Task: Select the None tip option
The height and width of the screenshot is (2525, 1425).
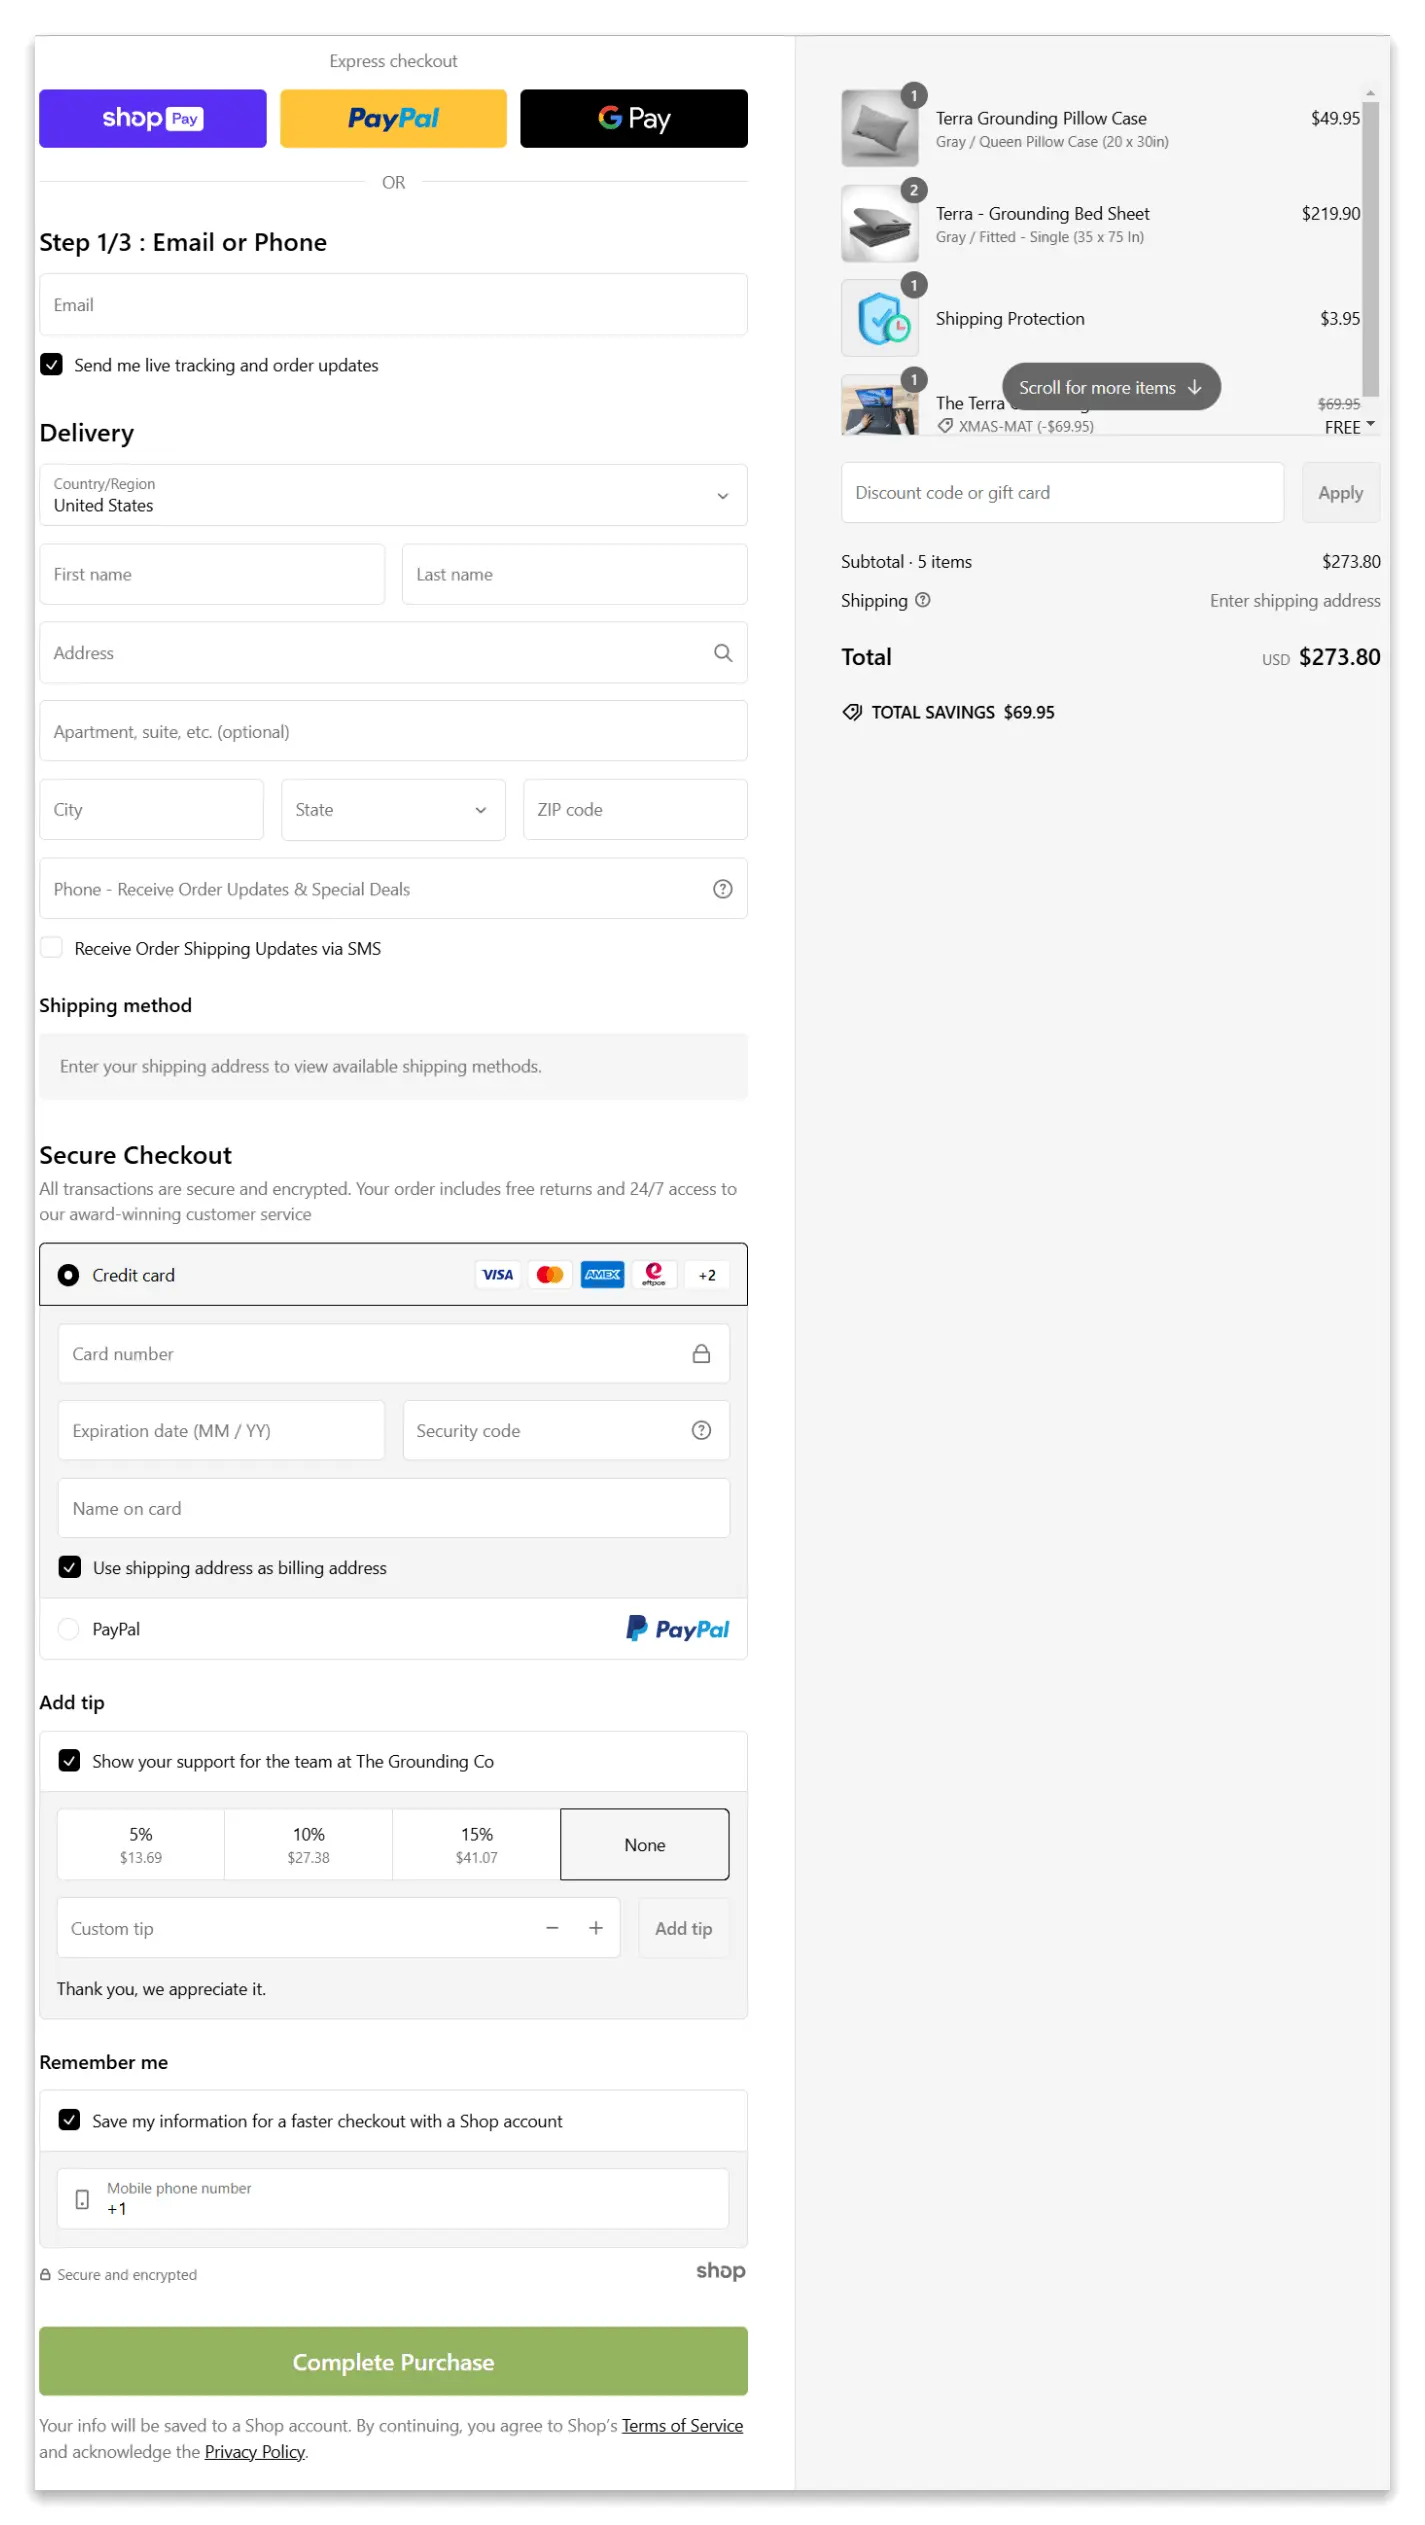Action: (644, 1844)
